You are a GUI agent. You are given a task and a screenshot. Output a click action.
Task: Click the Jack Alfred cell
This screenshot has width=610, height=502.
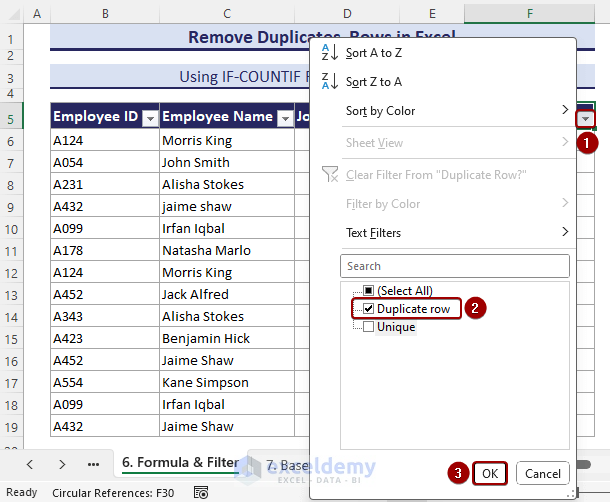point(227,294)
